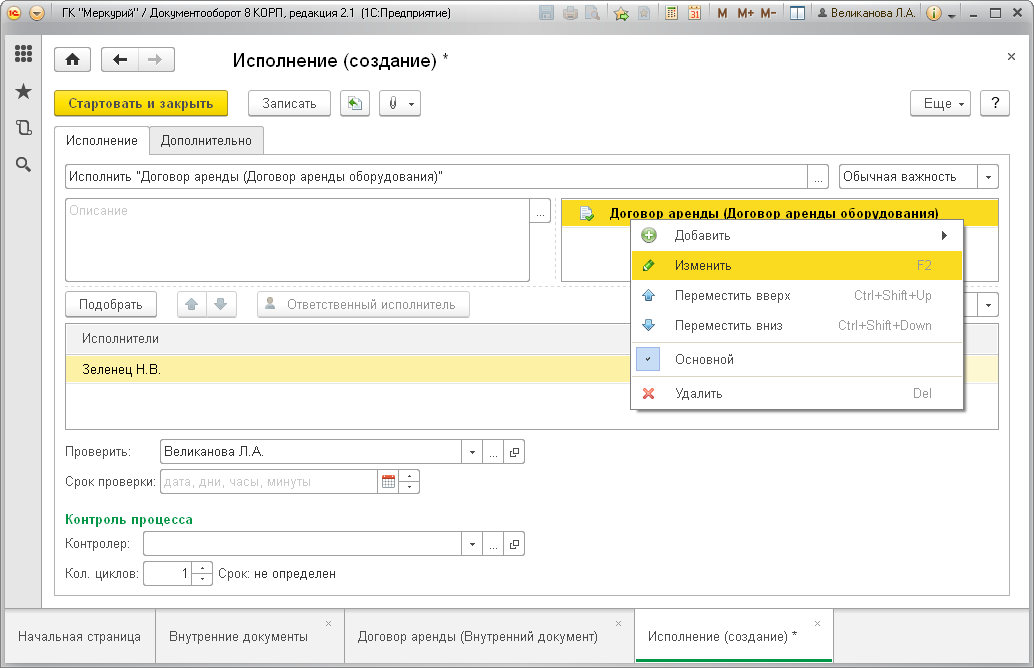This screenshot has height=668, width=1034.
Task: Open the Проверить field dropdown arrow
Action: tap(472, 452)
